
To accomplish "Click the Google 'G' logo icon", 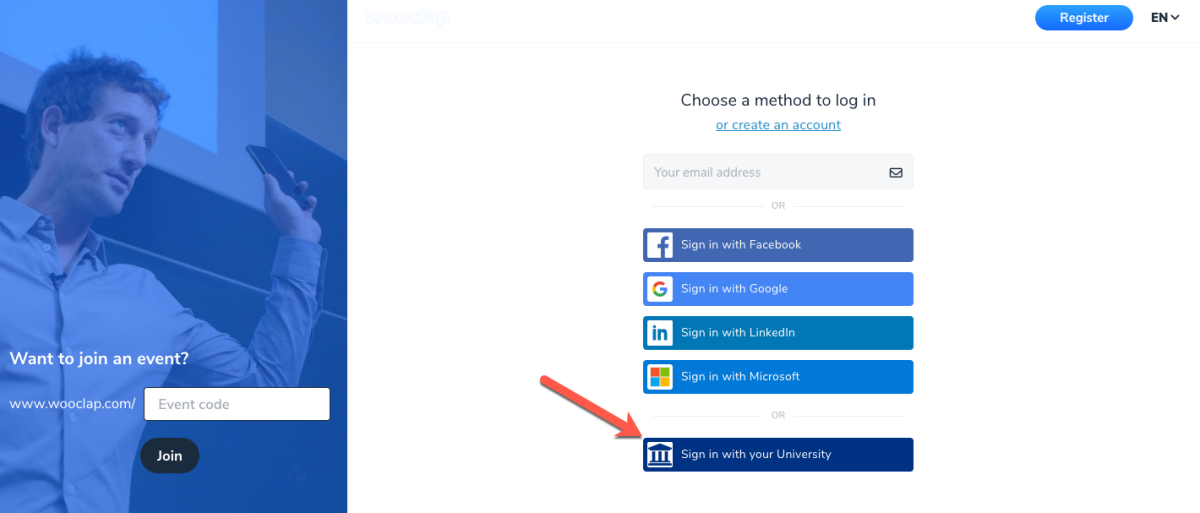I will point(659,289).
